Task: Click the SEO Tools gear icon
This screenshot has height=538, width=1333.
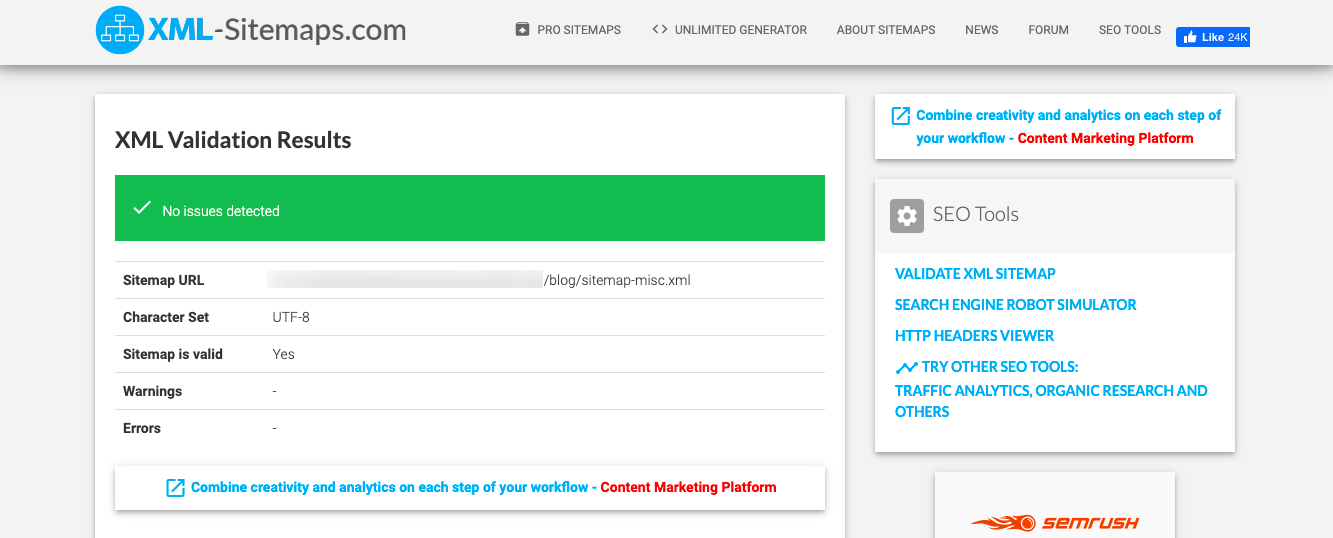Action: pyautogui.click(x=906, y=215)
